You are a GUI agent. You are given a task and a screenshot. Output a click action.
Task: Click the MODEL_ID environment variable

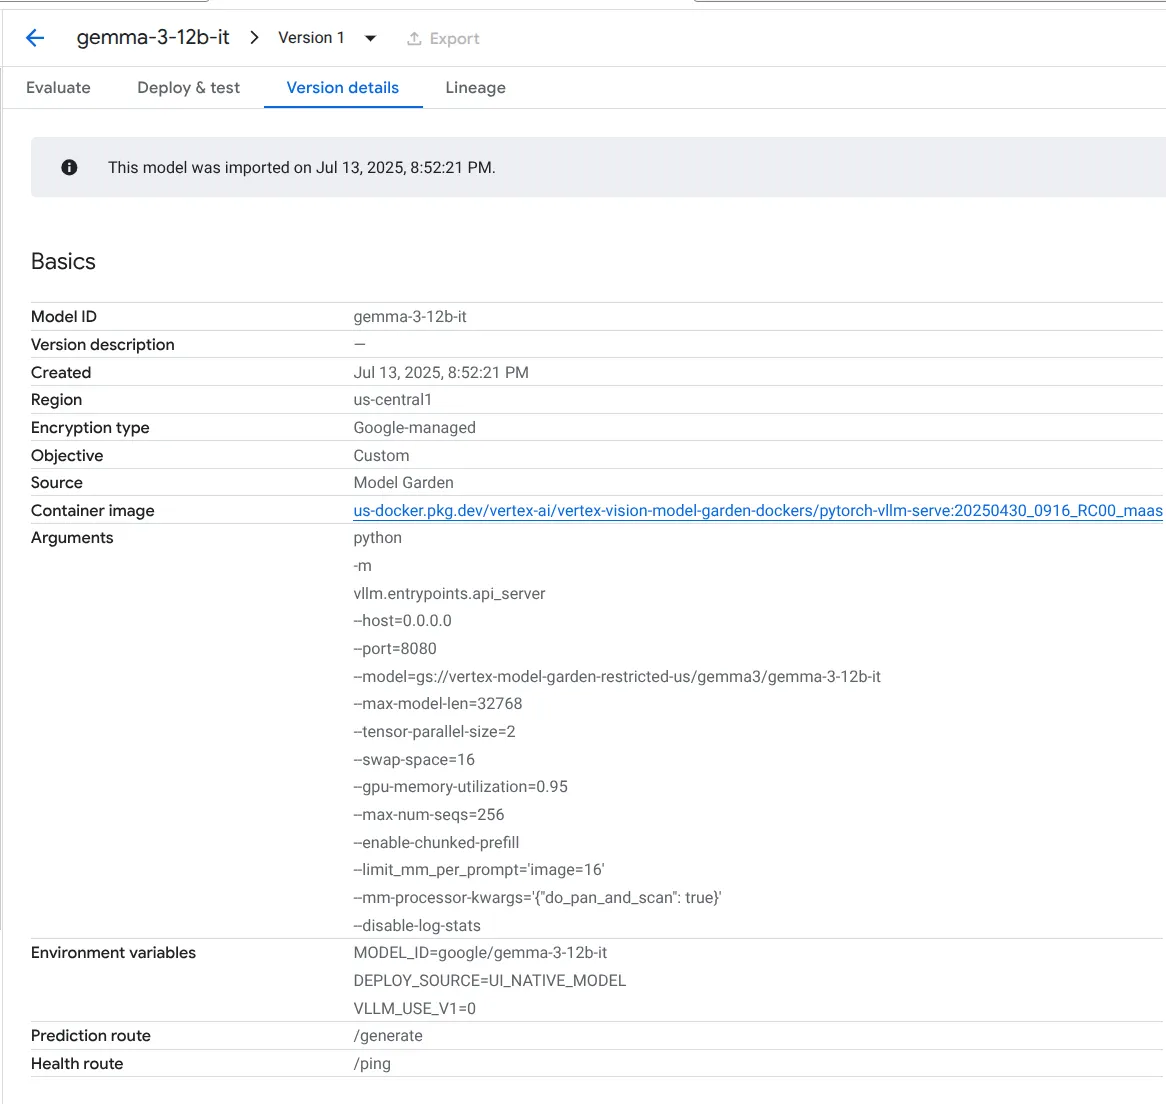(x=480, y=953)
